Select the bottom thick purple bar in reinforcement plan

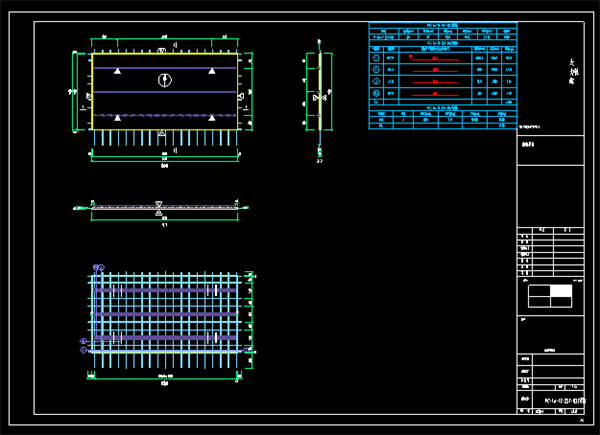tap(165, 338)
